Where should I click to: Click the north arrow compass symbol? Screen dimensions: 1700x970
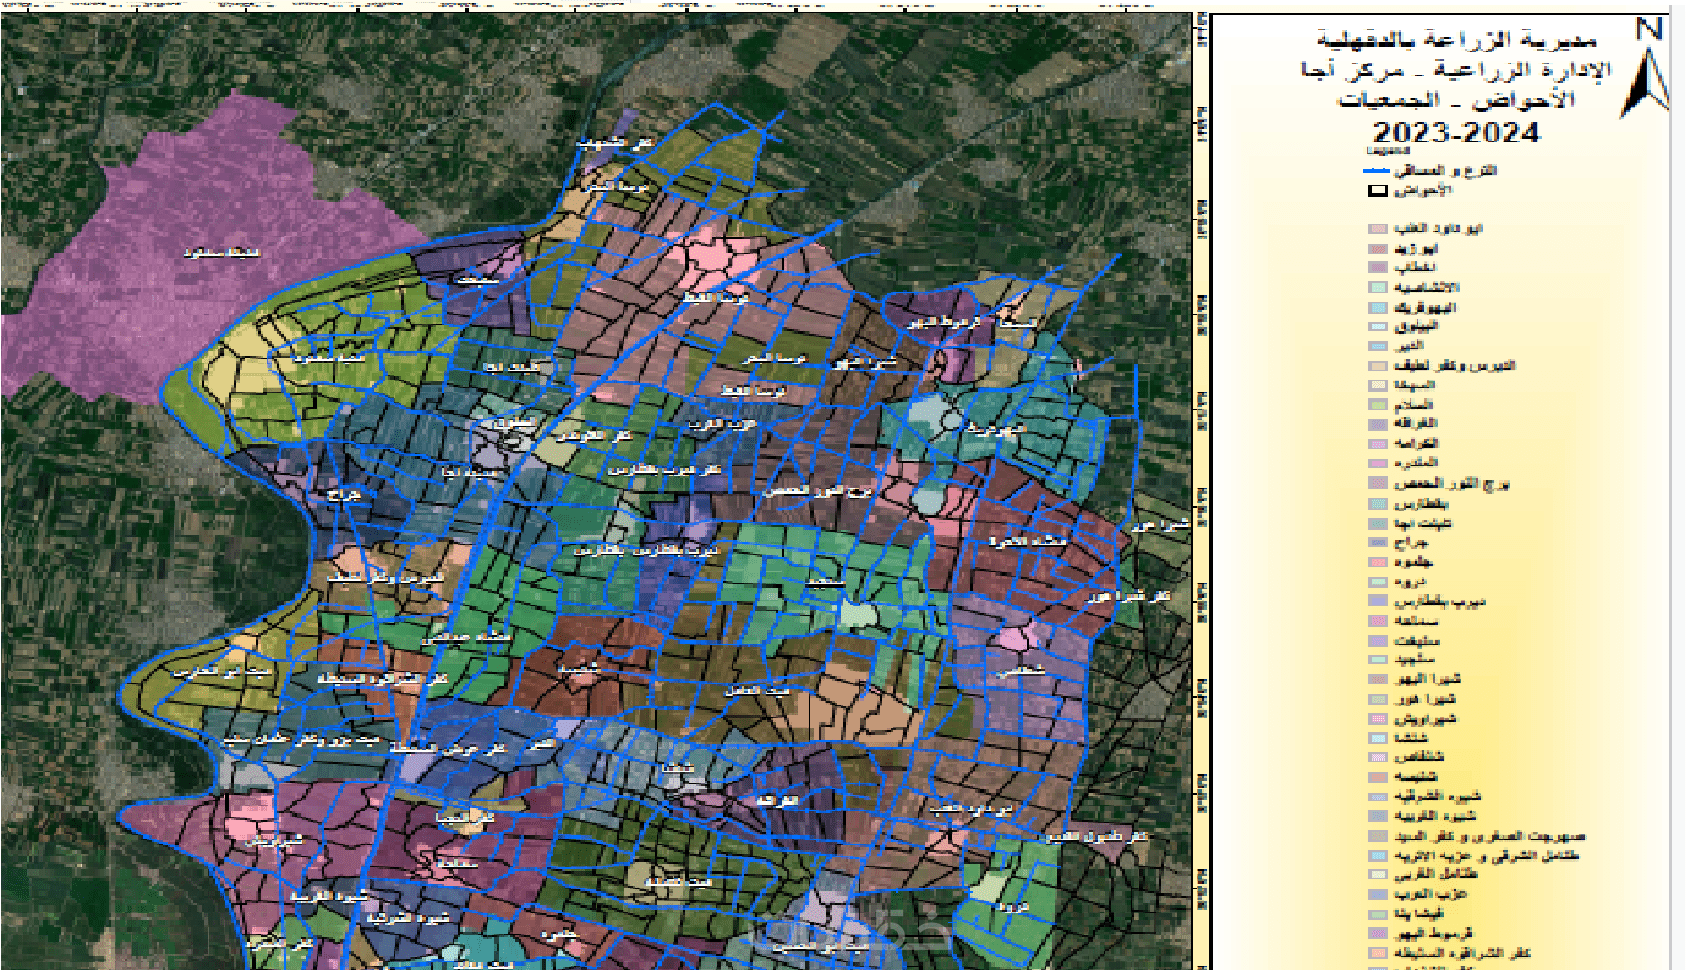click(x=1646, y=67)
